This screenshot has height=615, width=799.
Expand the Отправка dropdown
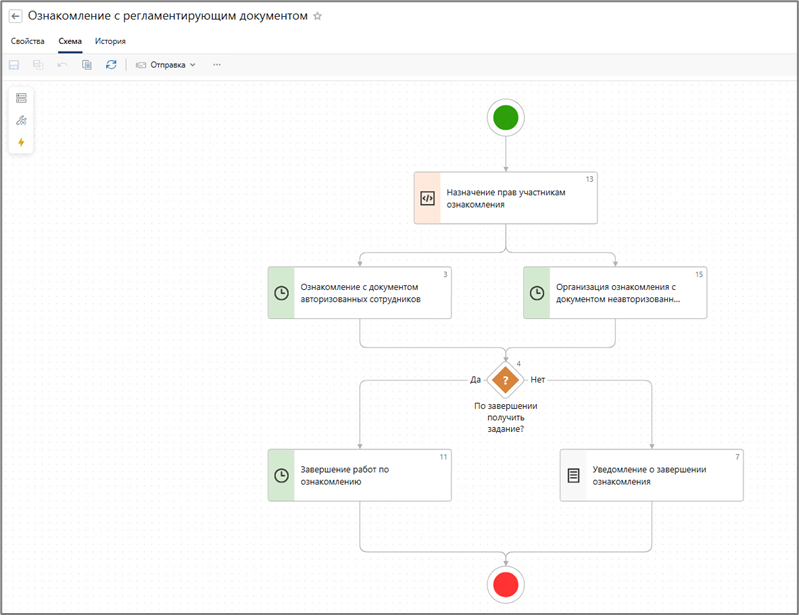[166, 65]
